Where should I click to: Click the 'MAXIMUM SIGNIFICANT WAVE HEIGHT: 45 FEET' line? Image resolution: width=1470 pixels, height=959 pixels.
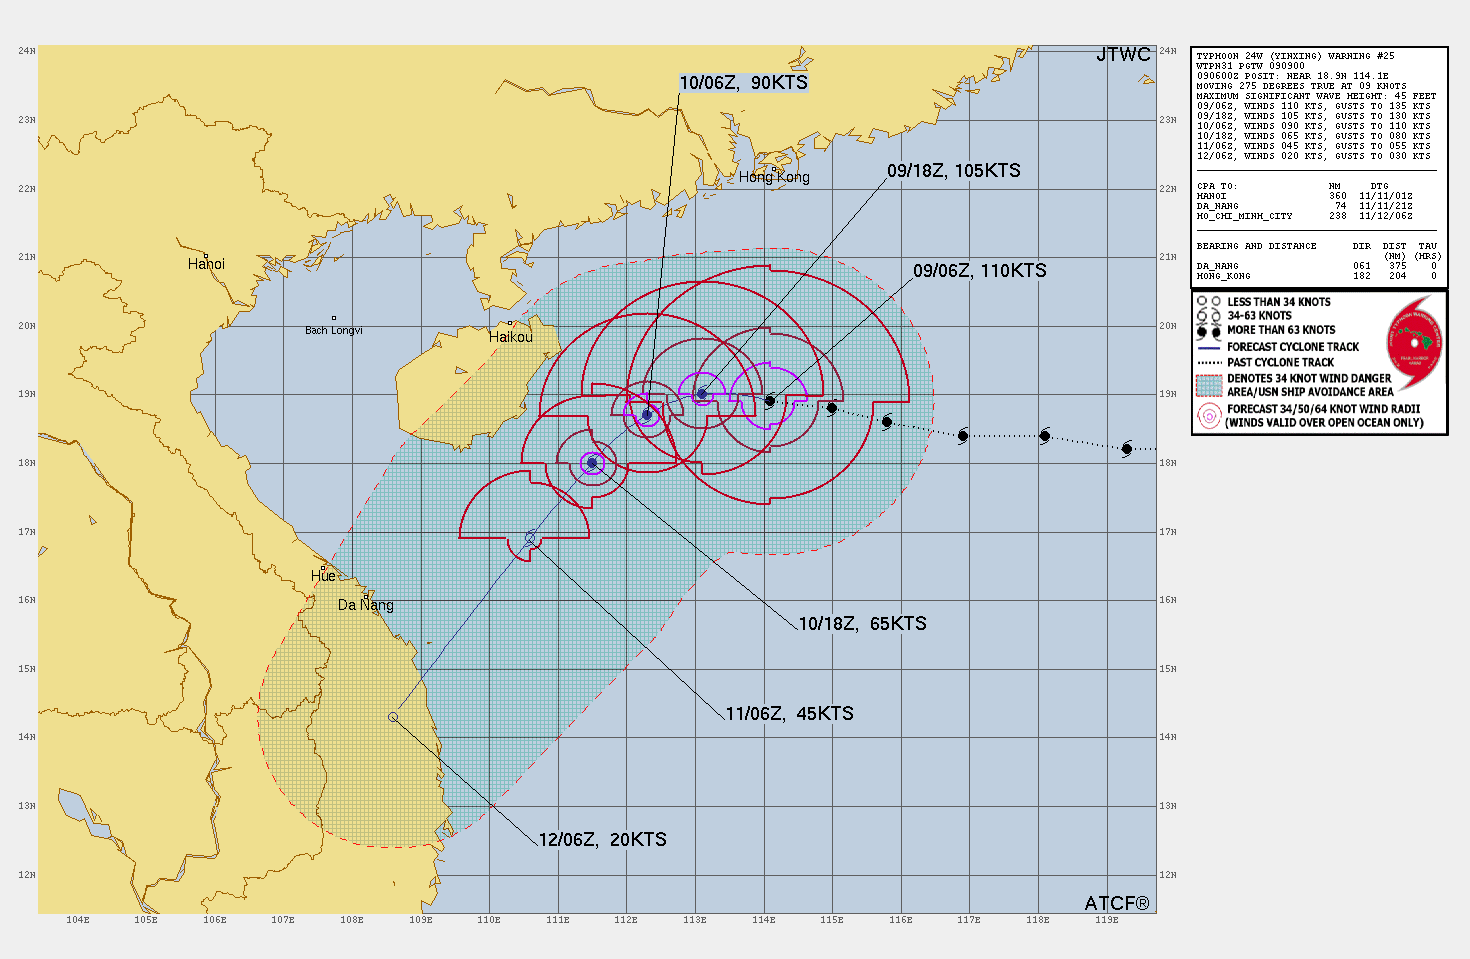(x=1316, y=96)
